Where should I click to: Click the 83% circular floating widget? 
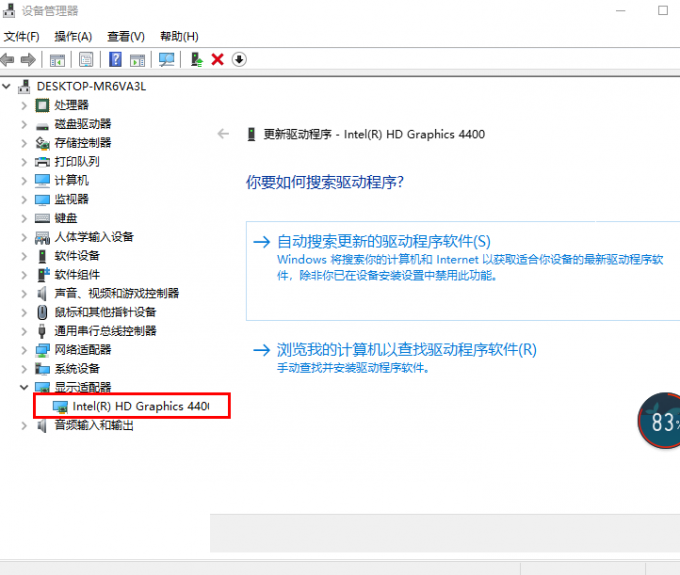click(x=660, y=421)
